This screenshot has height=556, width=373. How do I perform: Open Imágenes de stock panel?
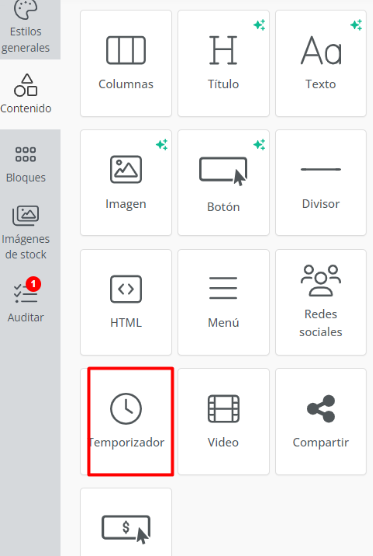[26, 232]
